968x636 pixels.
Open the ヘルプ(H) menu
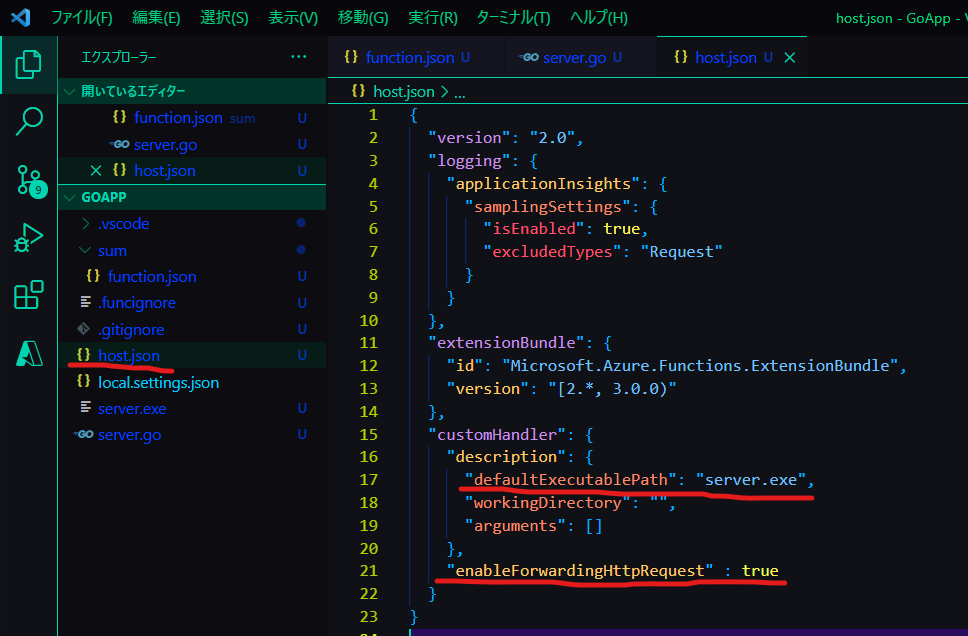pos(598,17)
